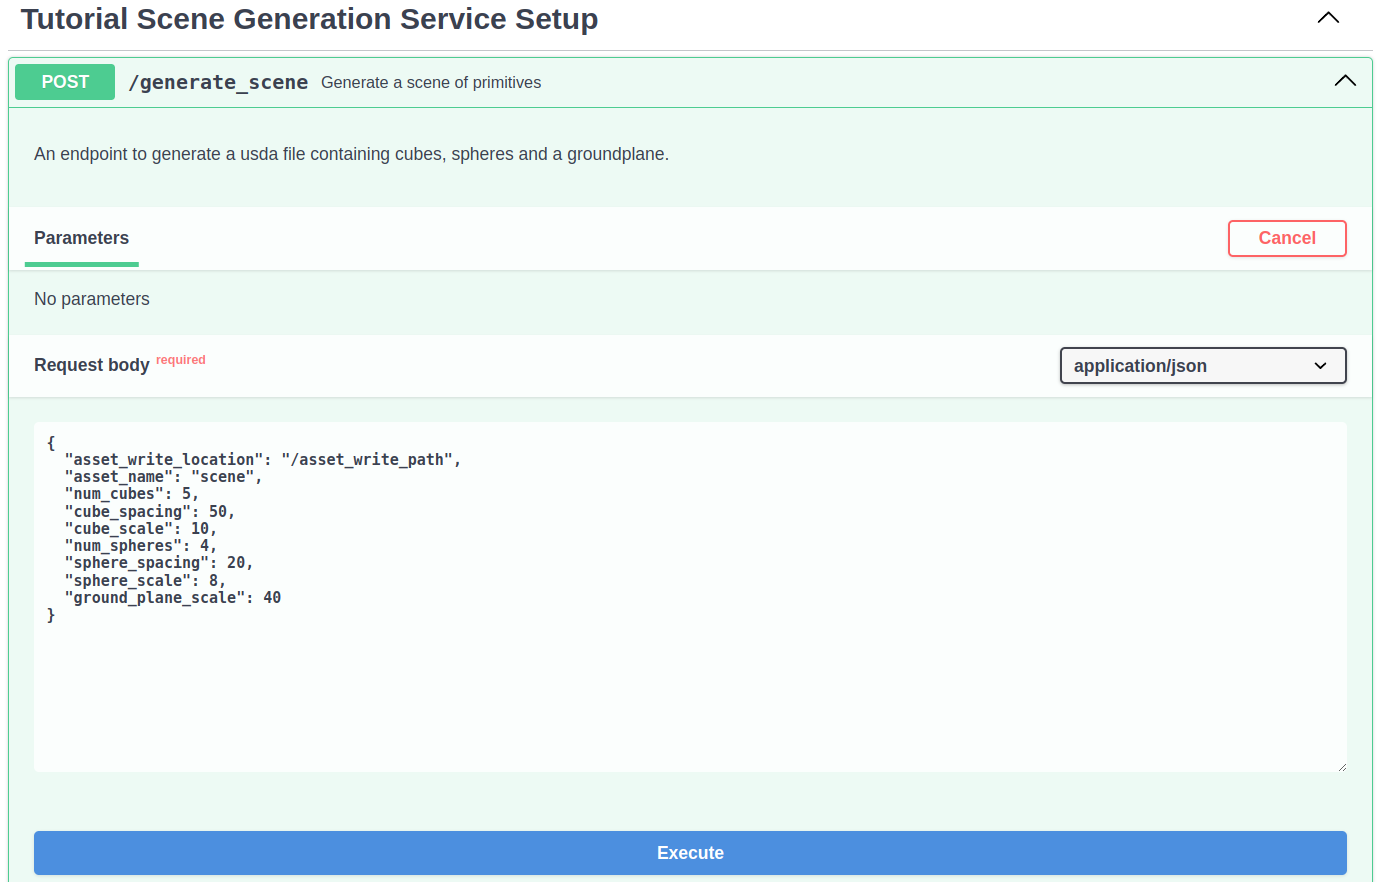This screenshot has height=882, width=1382.
Task: Place cursor on the num_cubes line
Action: [130, 494]
